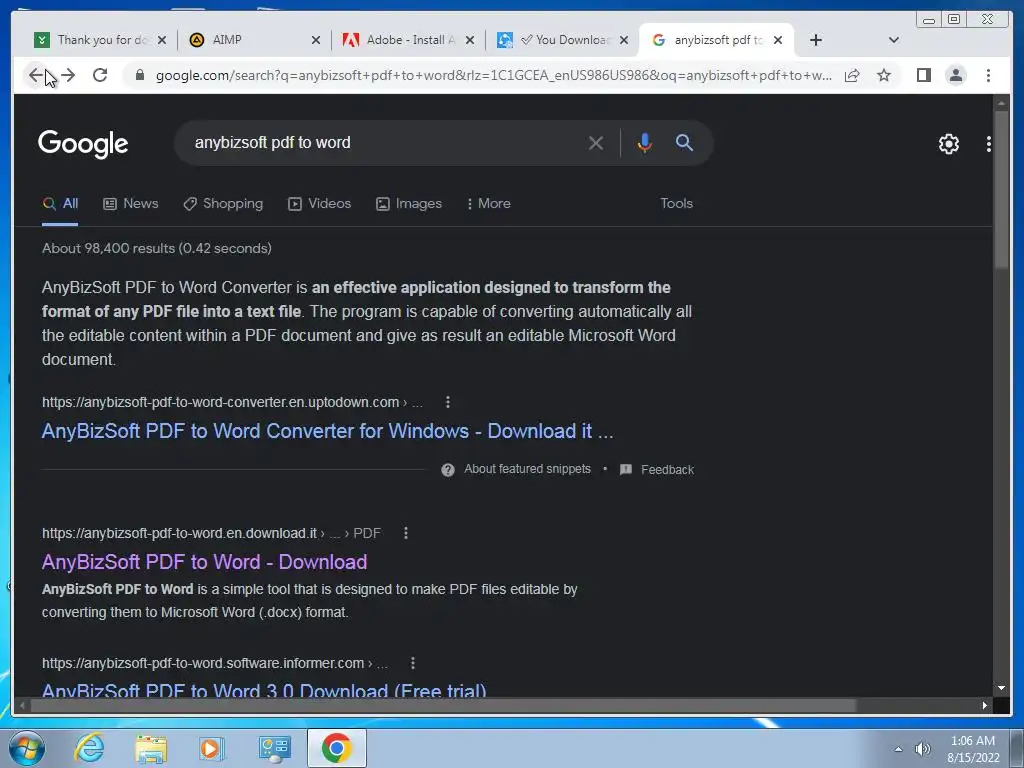Viewport: 1024px width, 768px height.
Task: Click the Google logo
Action: [83, 144]
